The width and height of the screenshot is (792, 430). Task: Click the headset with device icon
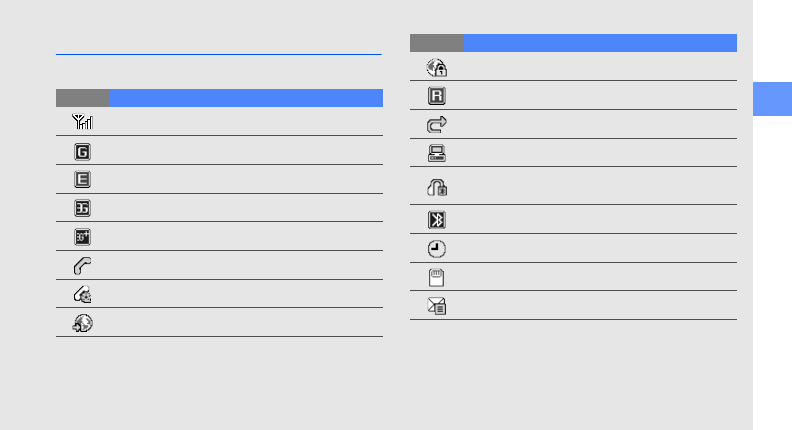click(437, 186)
